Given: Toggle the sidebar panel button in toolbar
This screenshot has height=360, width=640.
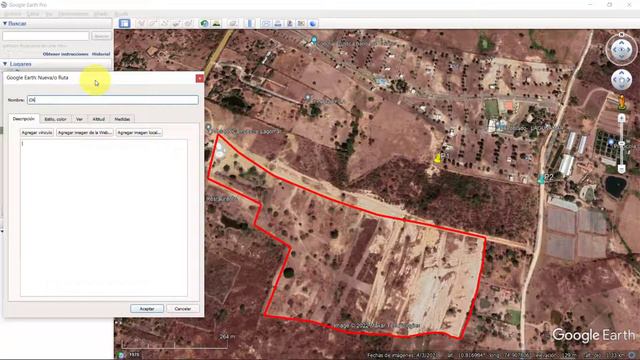Looking at the screenshot, I should (x=124, y=23).
